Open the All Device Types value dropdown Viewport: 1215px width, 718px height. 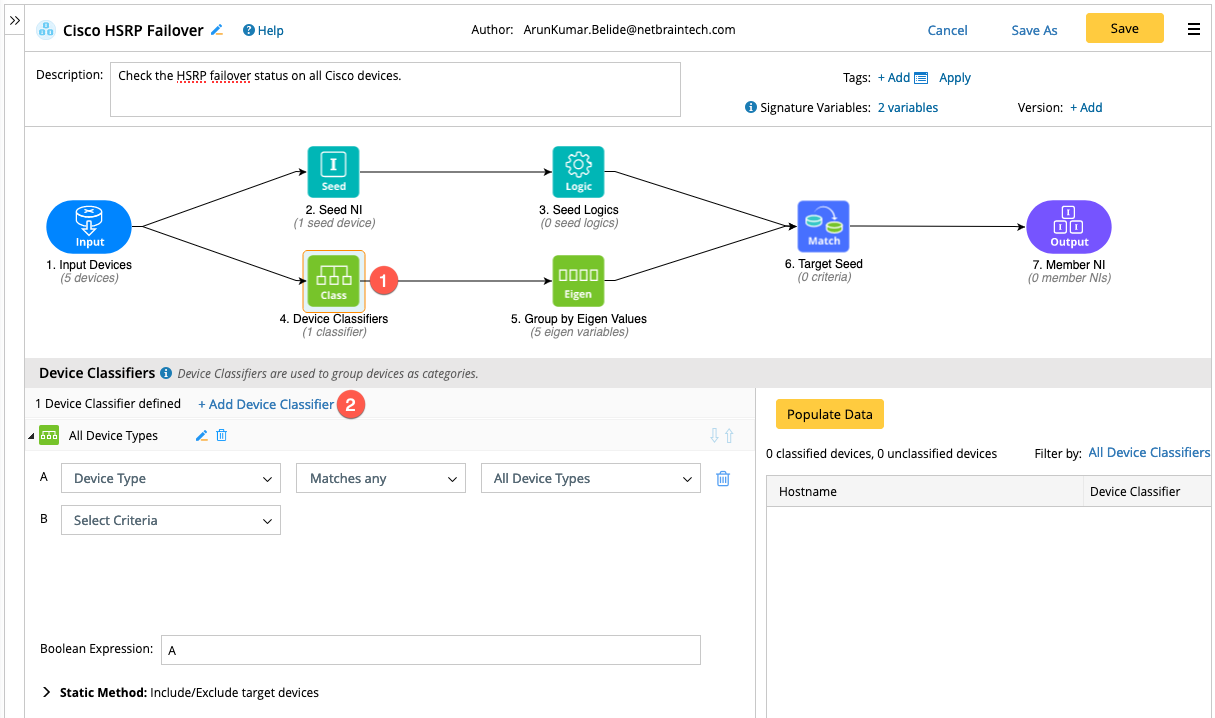(590, 479)
